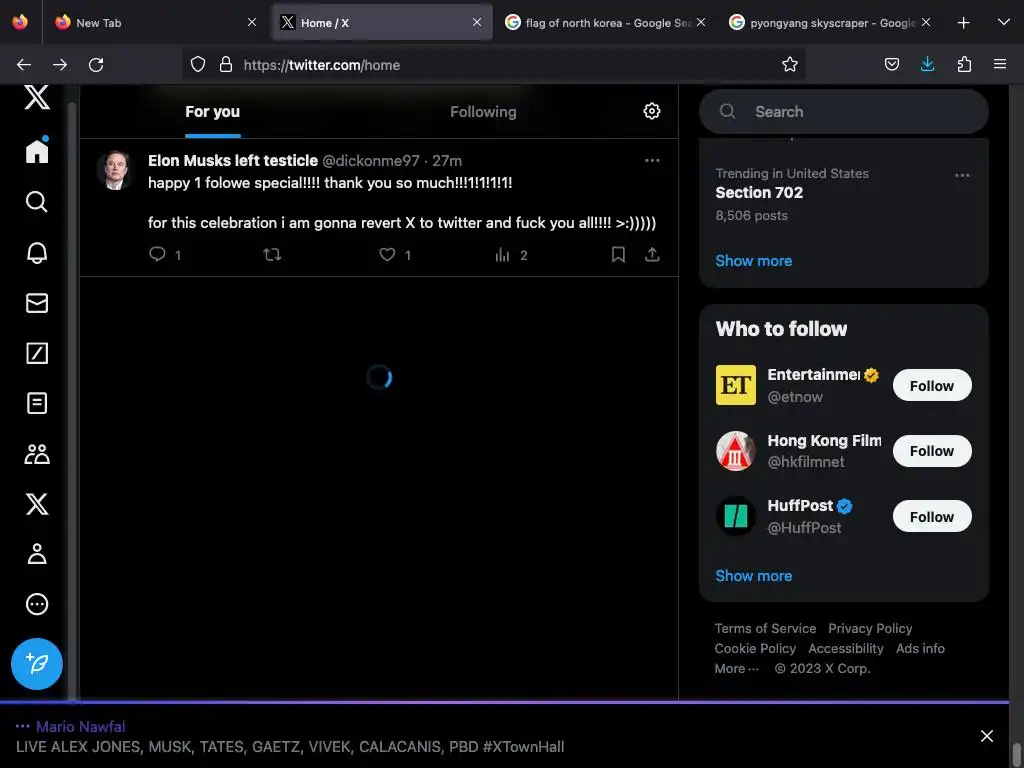View site security lock info

226,64
